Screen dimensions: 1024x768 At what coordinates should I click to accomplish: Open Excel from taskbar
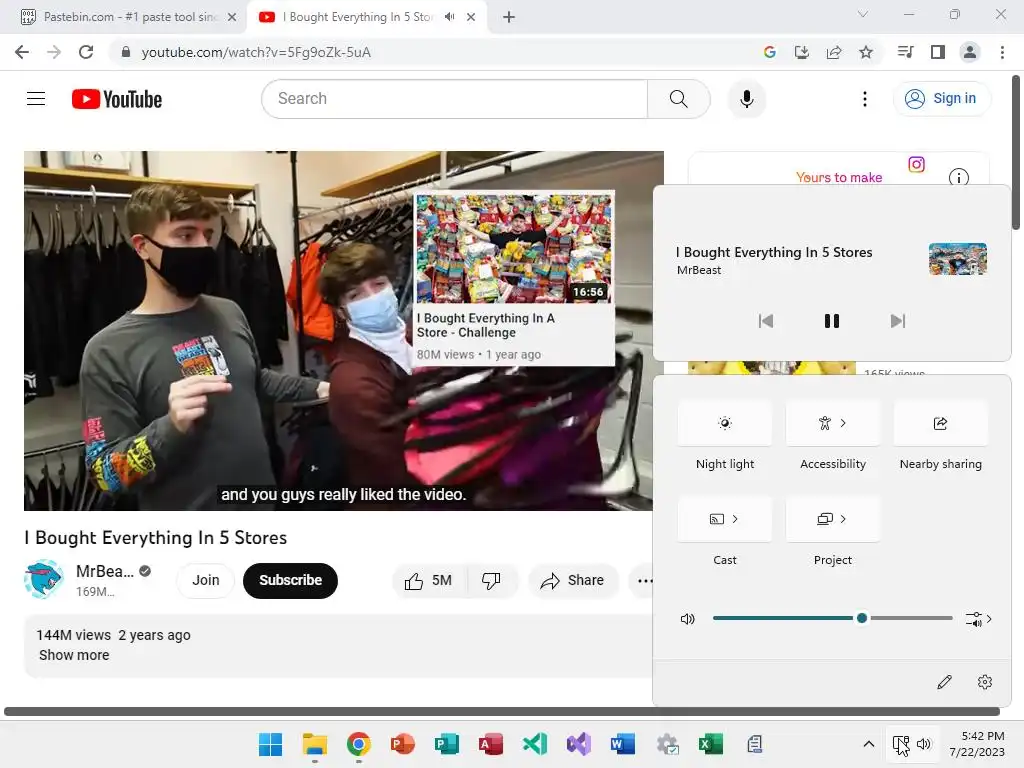(x=711, y=744)
